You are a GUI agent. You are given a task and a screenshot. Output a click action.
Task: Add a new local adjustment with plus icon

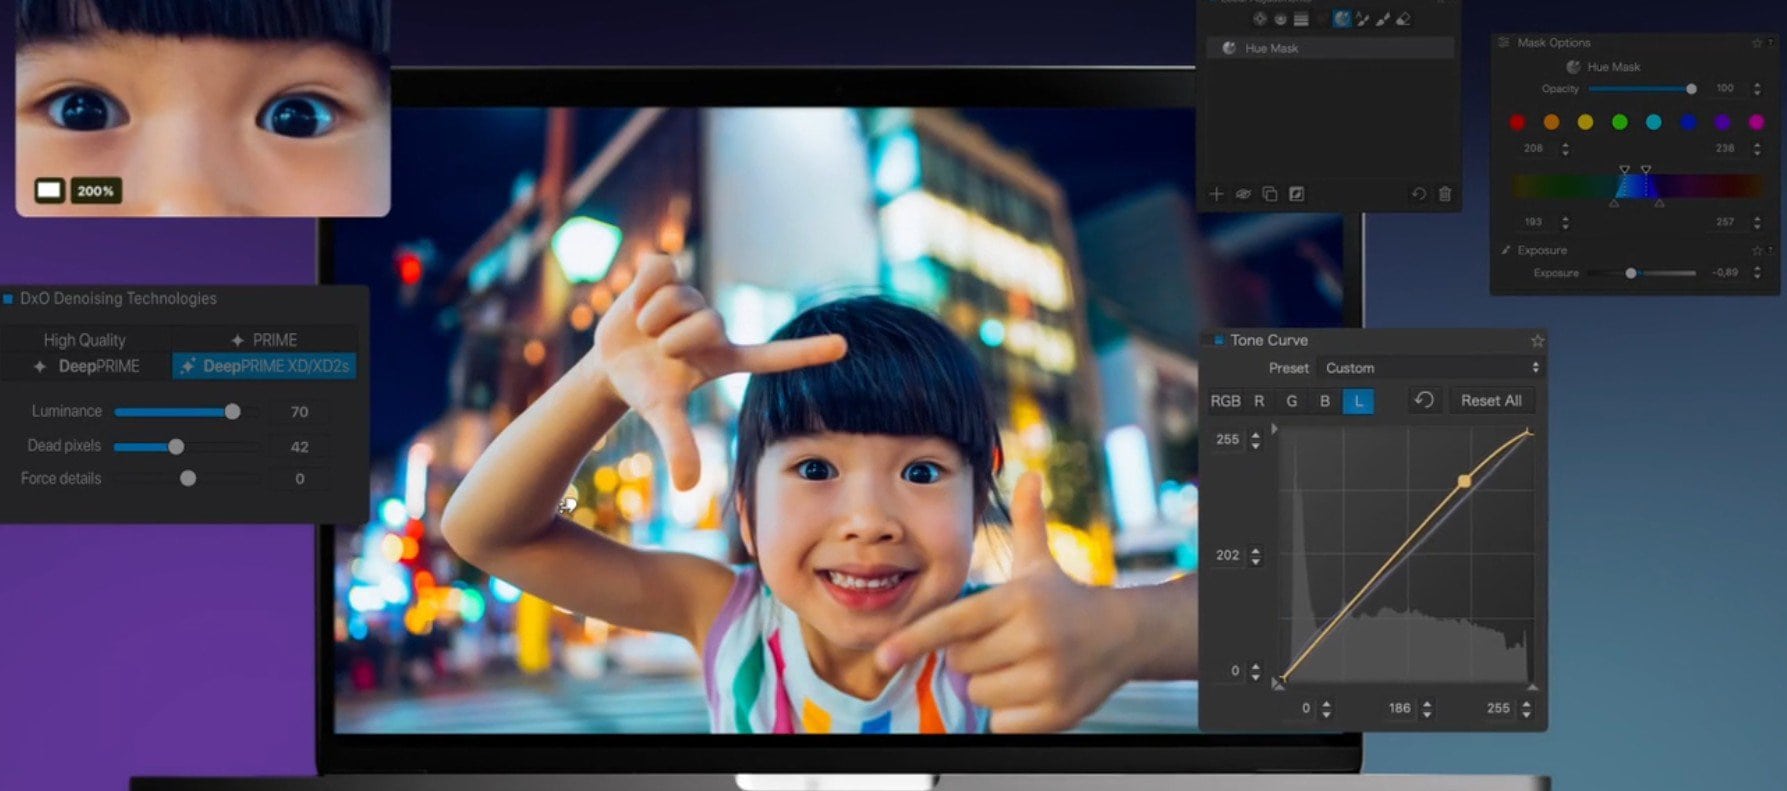pos(1216,194)
